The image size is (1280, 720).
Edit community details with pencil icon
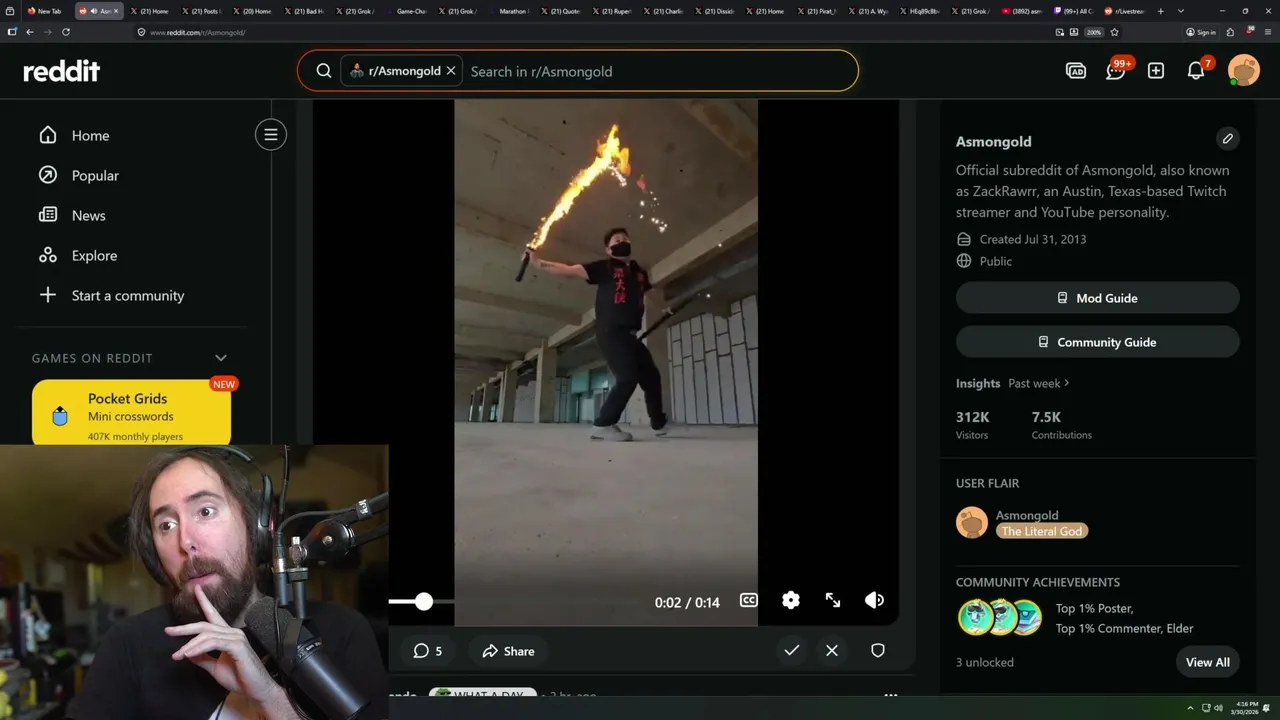1228,139
